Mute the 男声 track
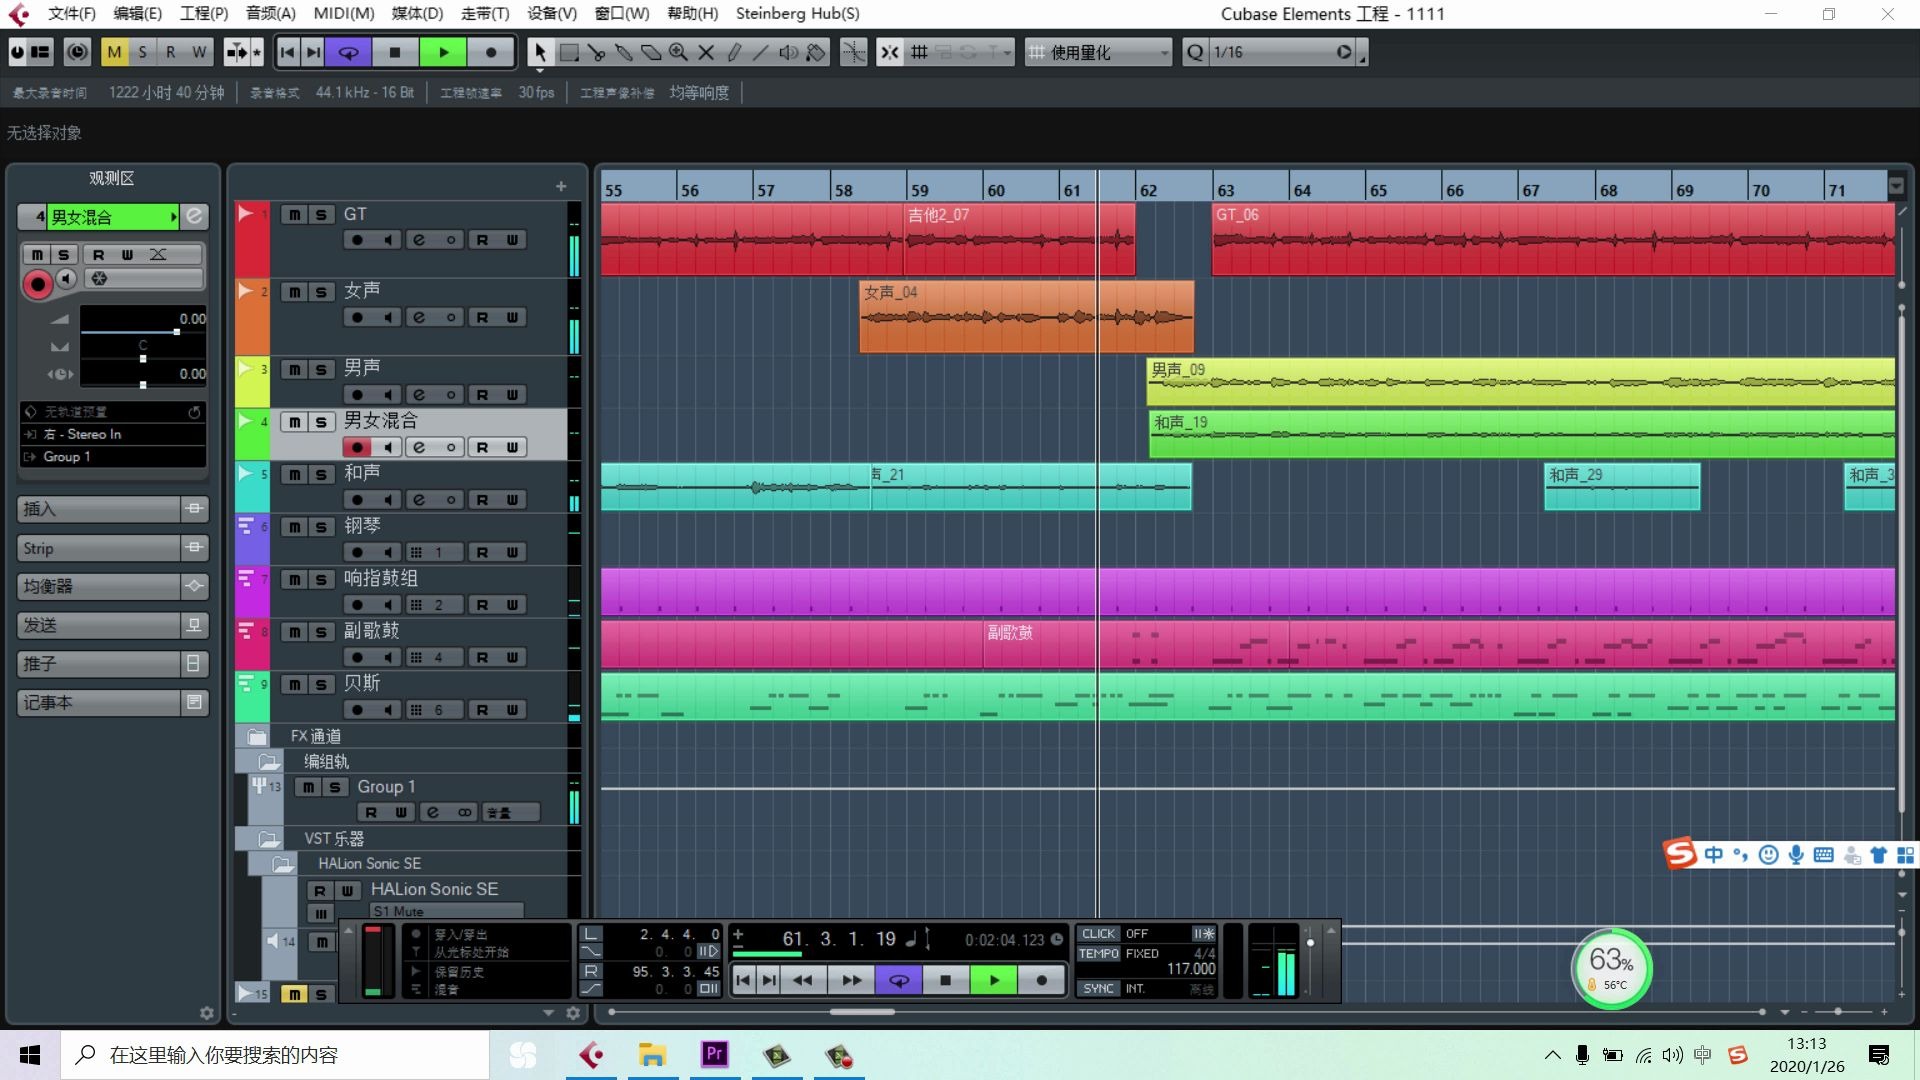 click(294, 370)
